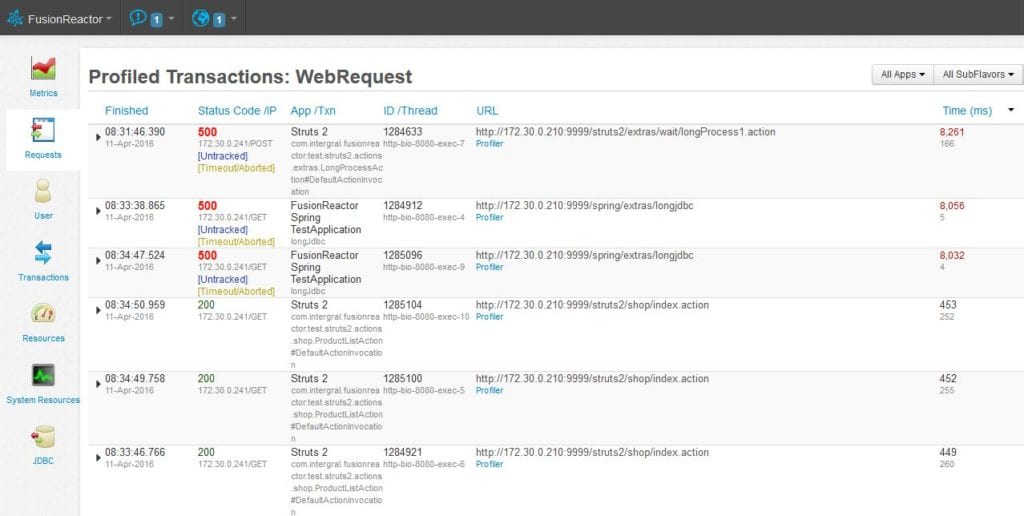Click request ID 1285096

click(402, 255)
